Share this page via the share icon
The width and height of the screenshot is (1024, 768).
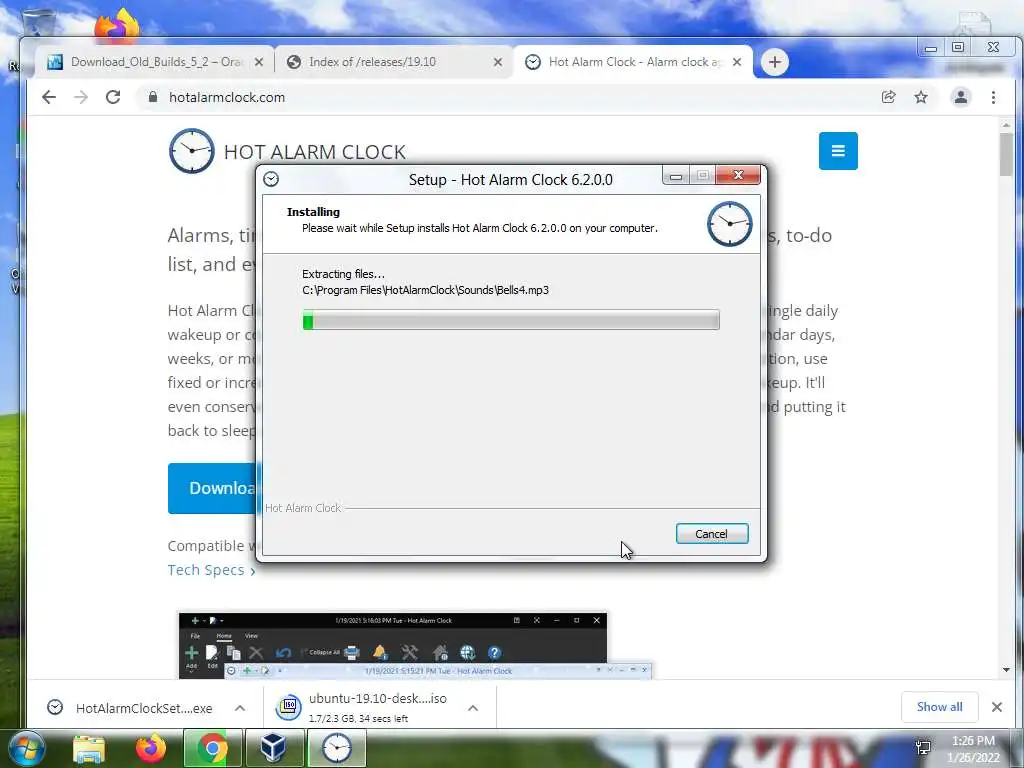point(888,97)
